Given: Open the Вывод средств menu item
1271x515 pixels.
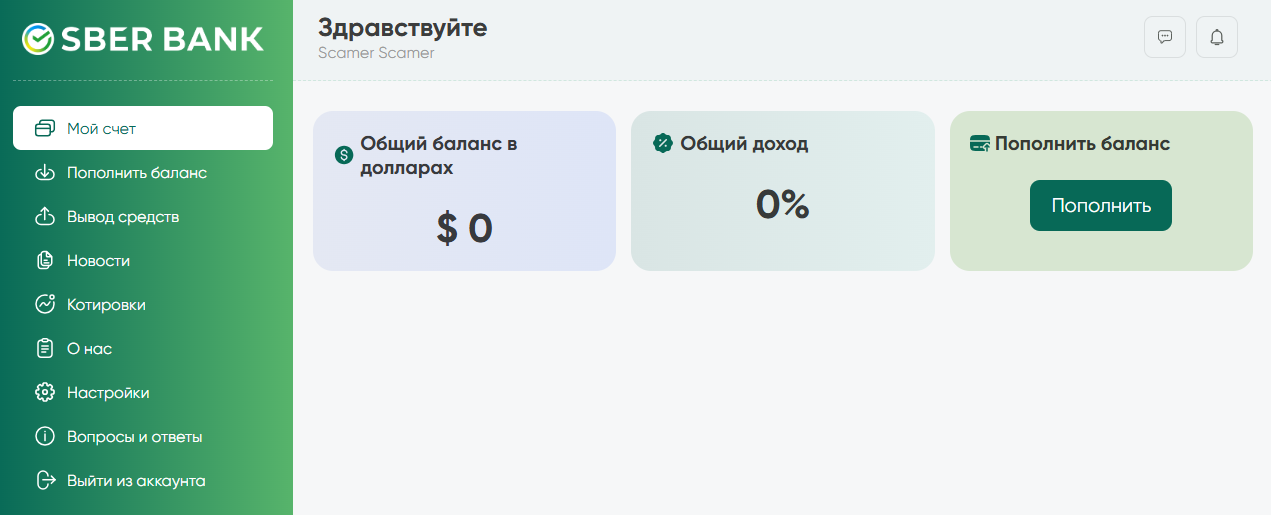Looking at the screenshot, I should [x=143, y=216].
